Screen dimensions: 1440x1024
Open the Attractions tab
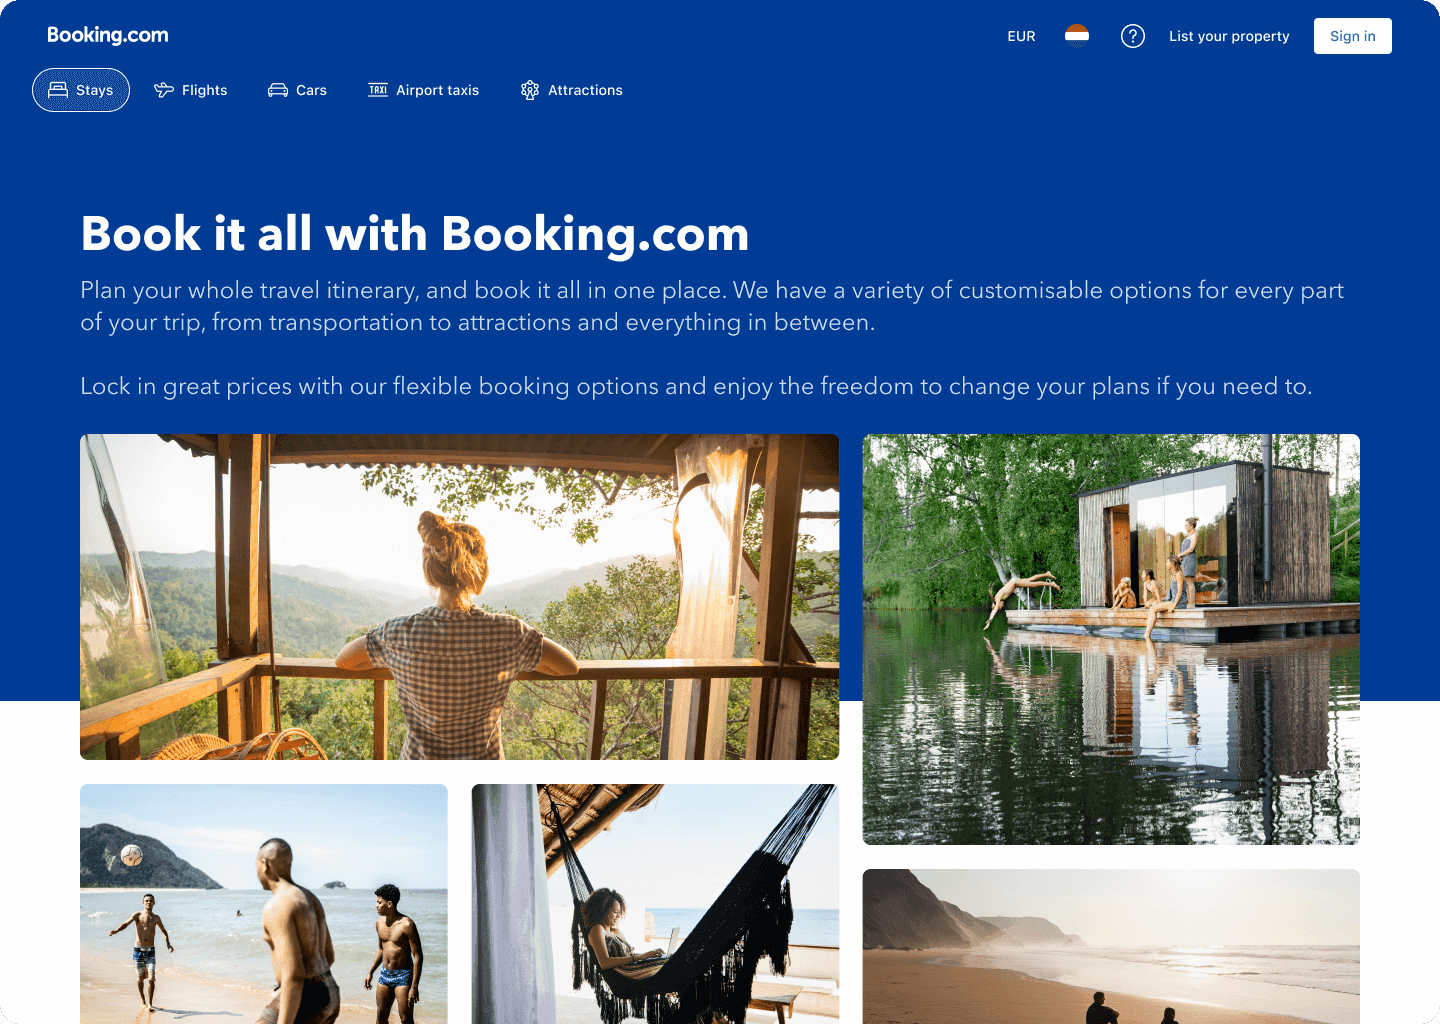pos(572,90)
